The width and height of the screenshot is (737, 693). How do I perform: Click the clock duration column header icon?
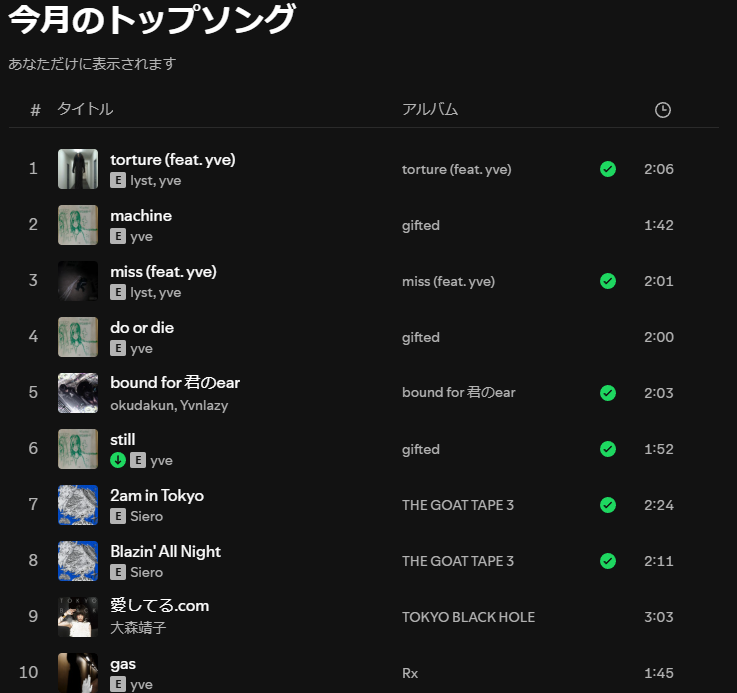(663, 110)
